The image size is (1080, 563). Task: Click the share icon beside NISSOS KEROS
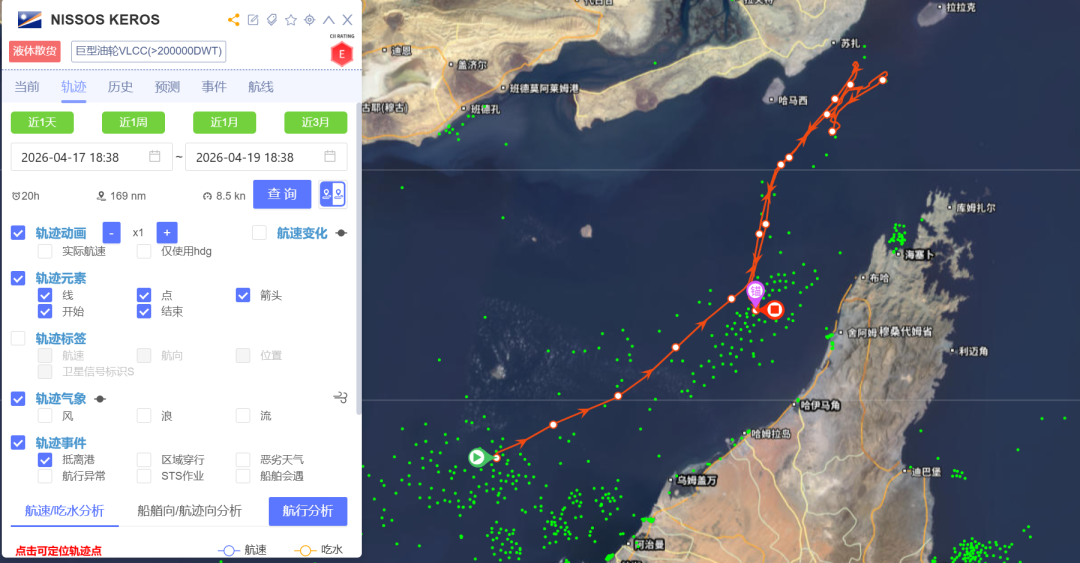point(234,20)
